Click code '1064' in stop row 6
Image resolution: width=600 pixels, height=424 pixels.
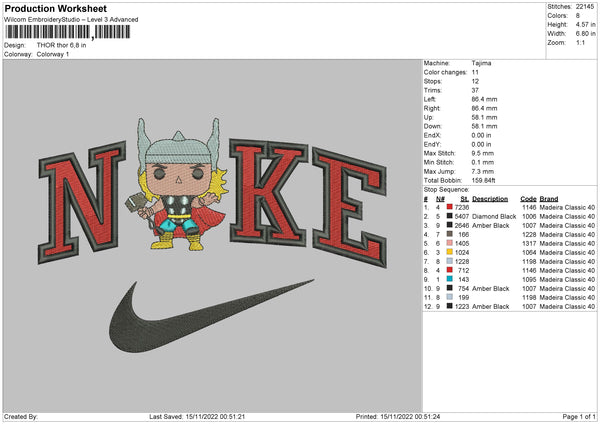click(529, 253)
